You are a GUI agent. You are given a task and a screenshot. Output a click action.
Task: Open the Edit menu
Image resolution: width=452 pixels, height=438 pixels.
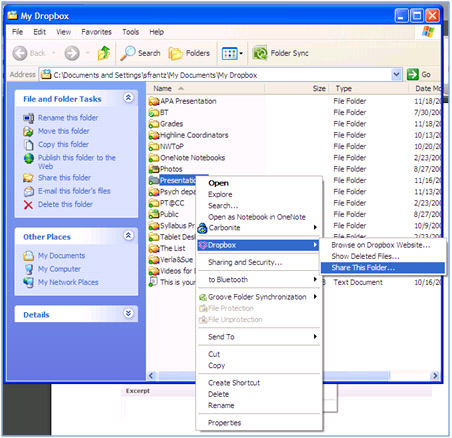39,32
